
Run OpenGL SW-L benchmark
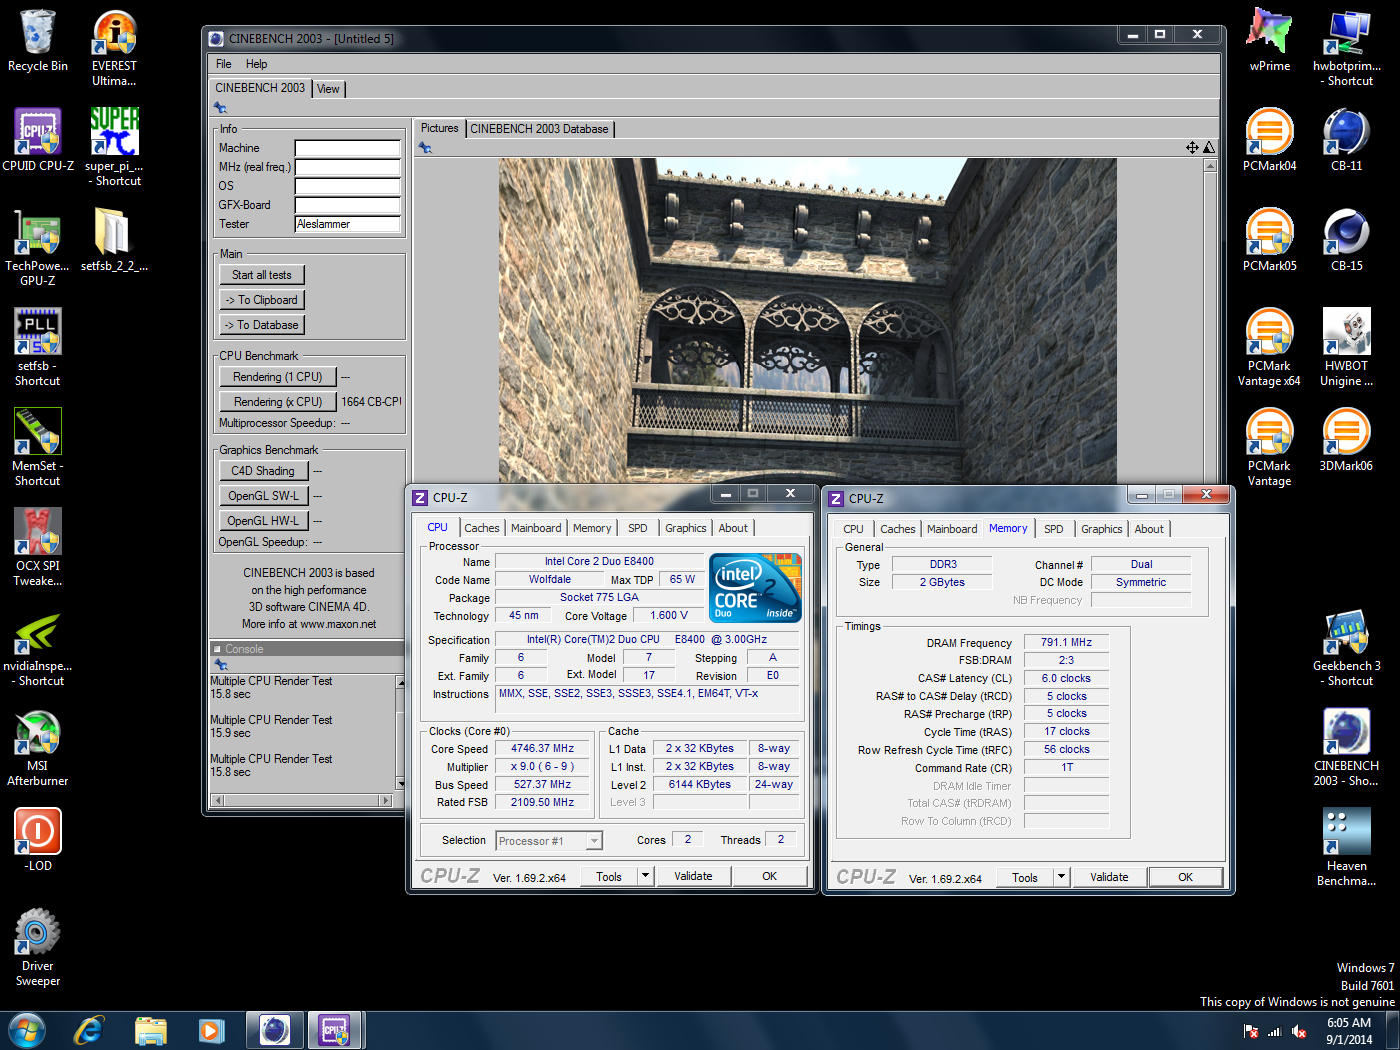(263, 496)
